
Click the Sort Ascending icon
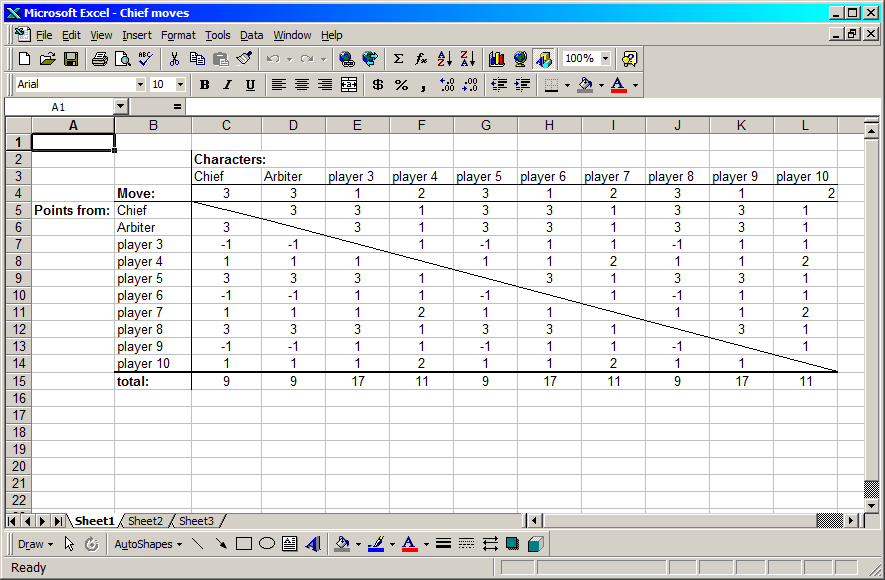click(445, 59)
